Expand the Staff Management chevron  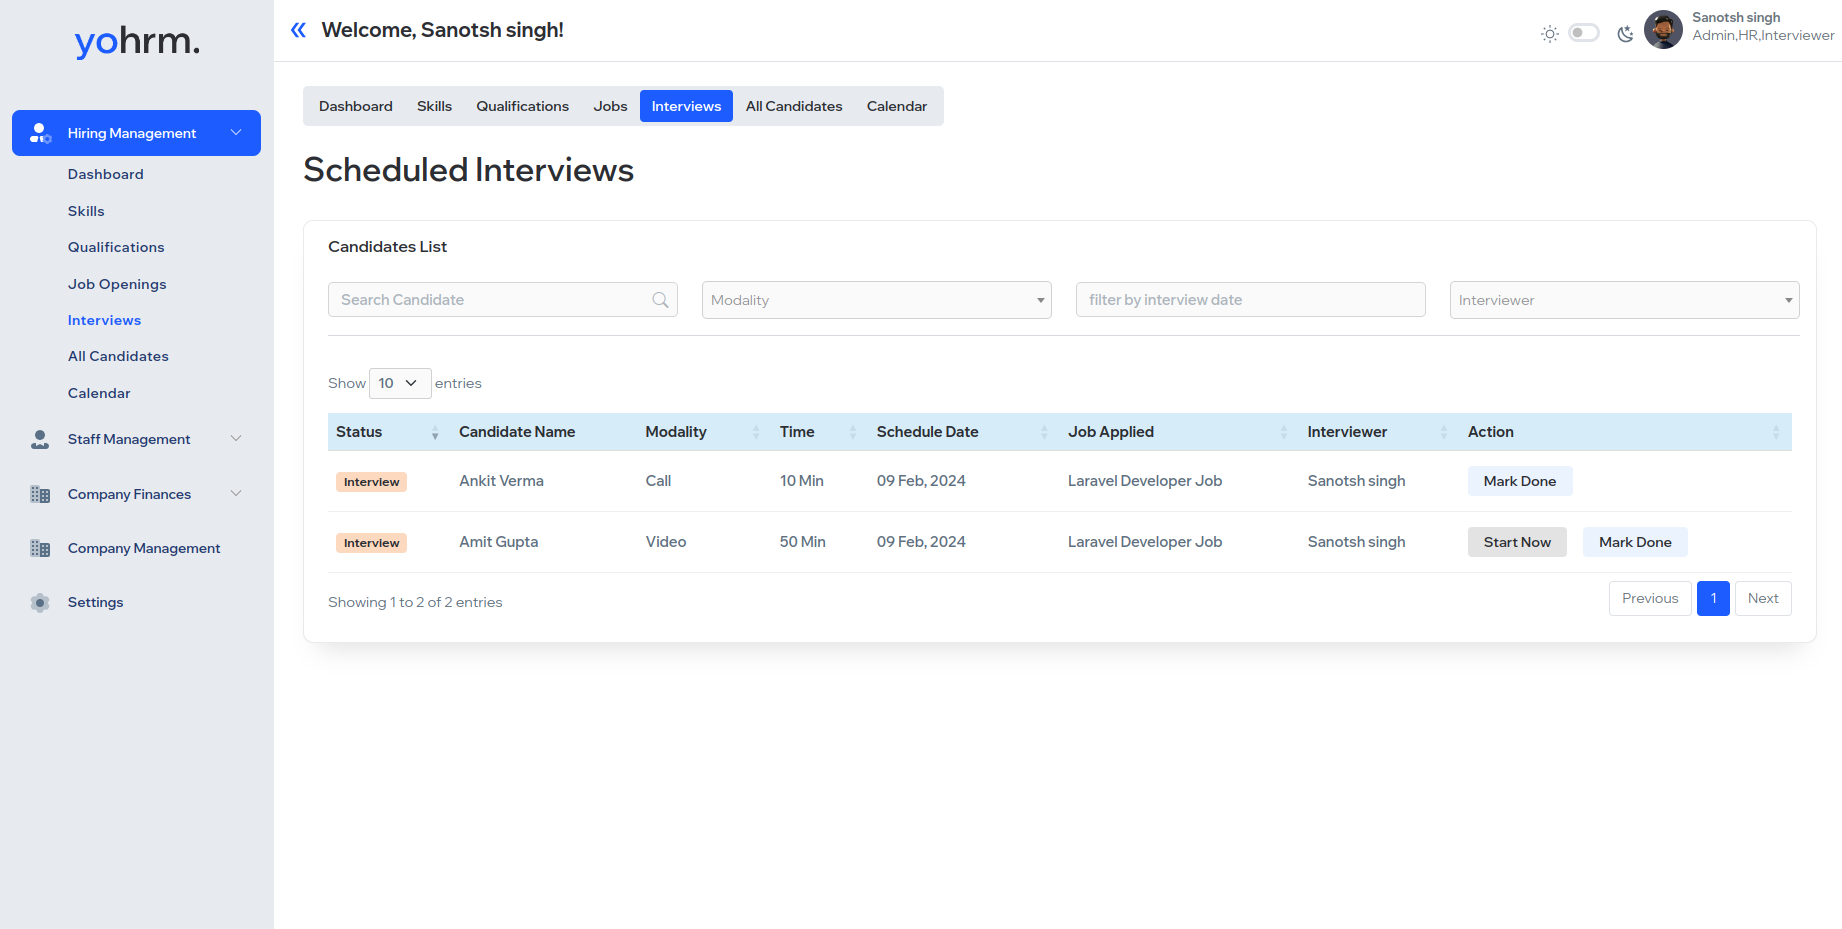tap(236, 439)
